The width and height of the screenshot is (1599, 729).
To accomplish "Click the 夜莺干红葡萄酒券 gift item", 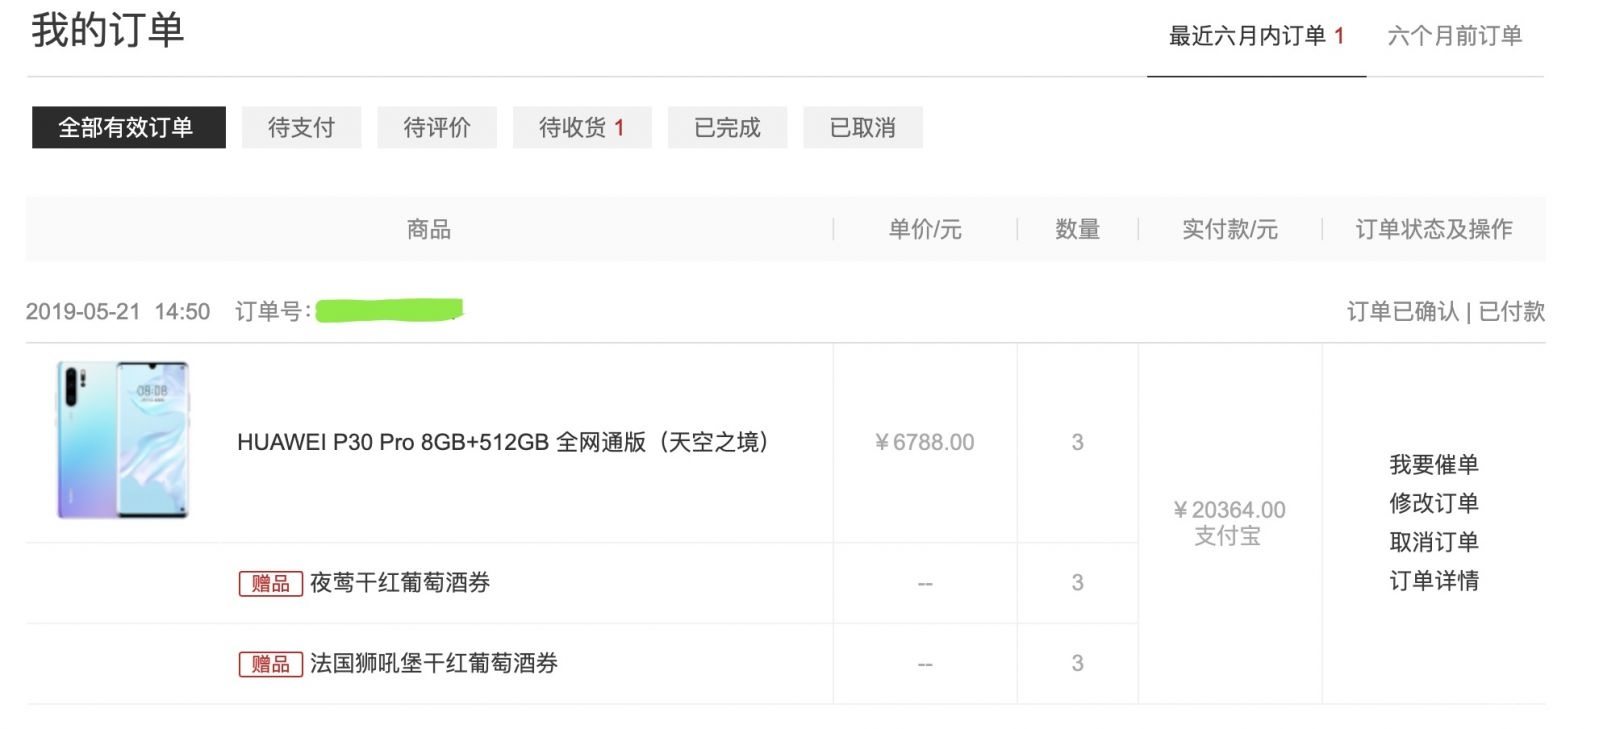I will (x=400, y=583).
